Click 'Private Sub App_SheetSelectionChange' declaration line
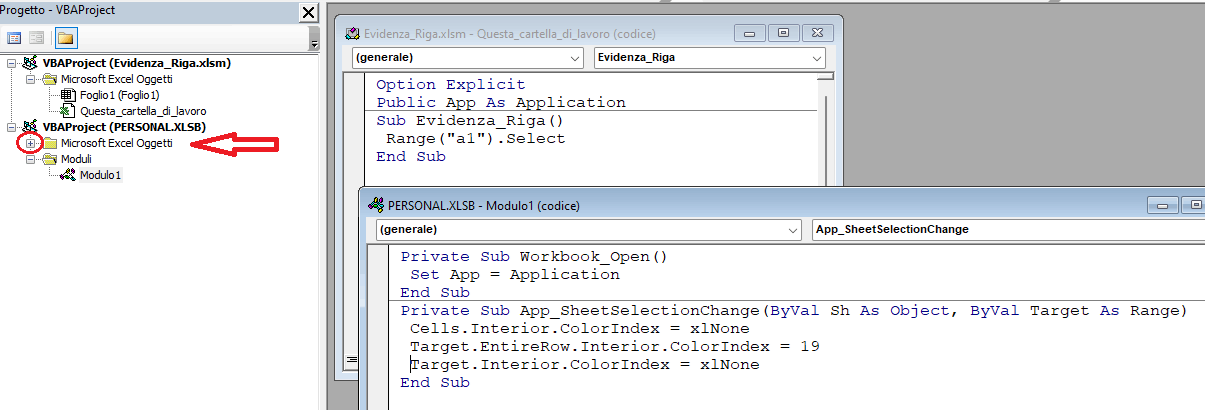The height and width of the screenshot is (410, 1205). point(793,311)
